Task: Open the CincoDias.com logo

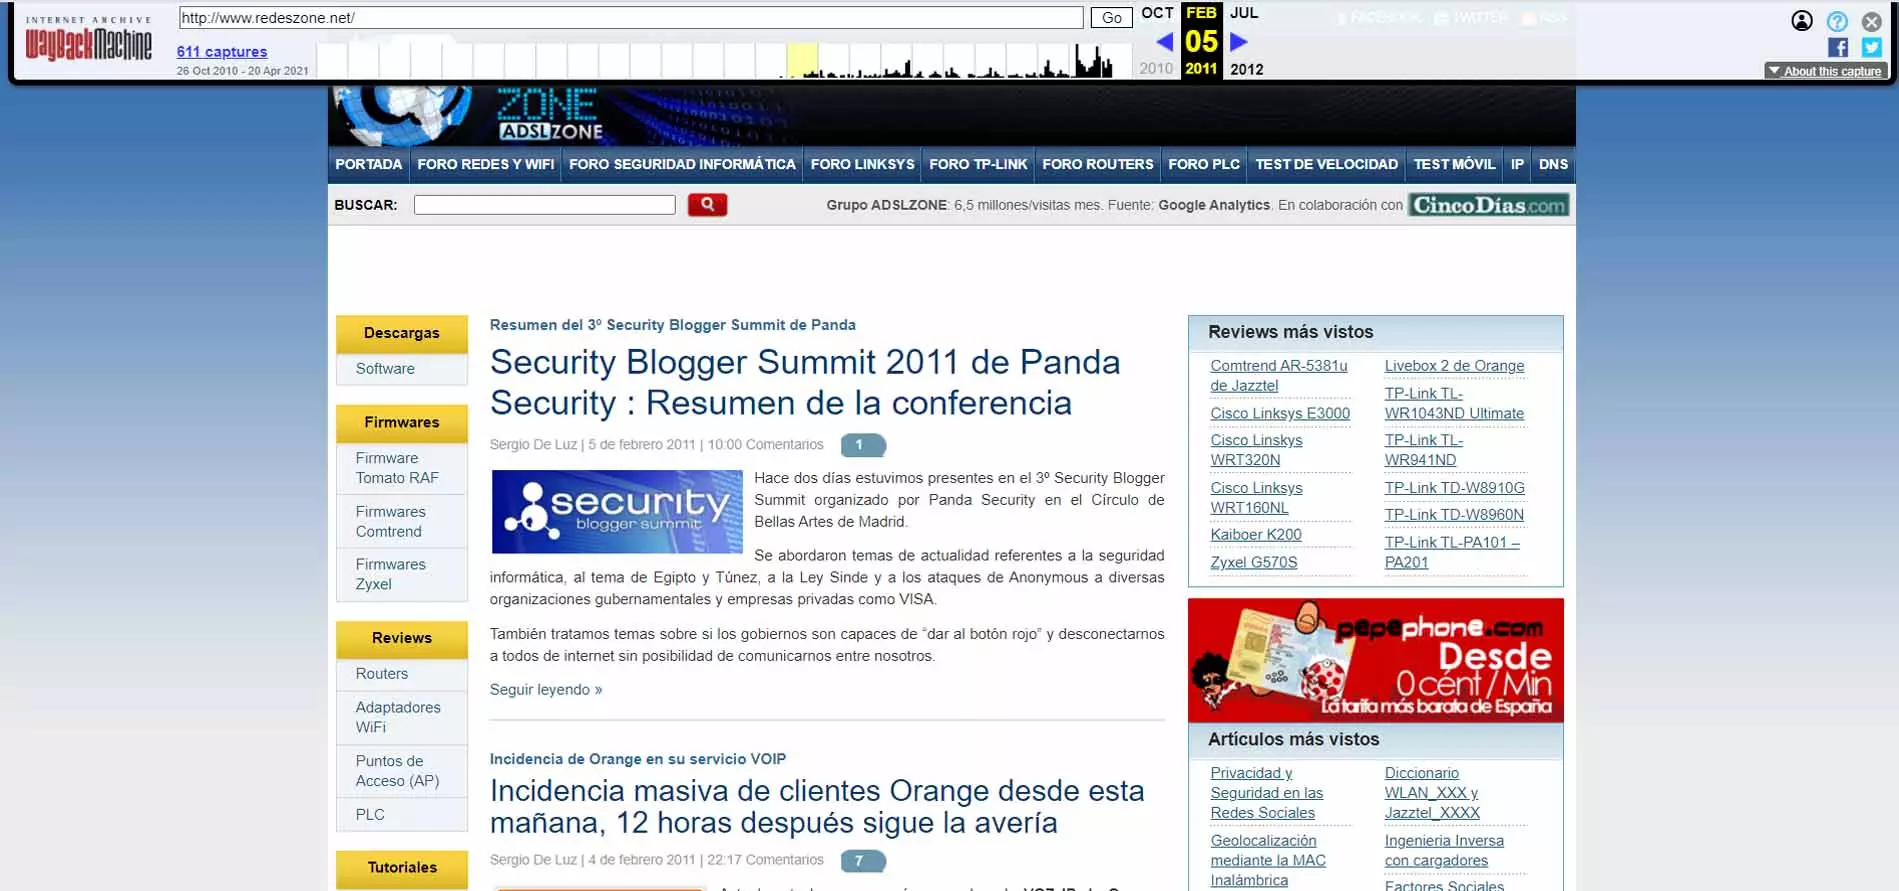Action: coord(1488,205)
